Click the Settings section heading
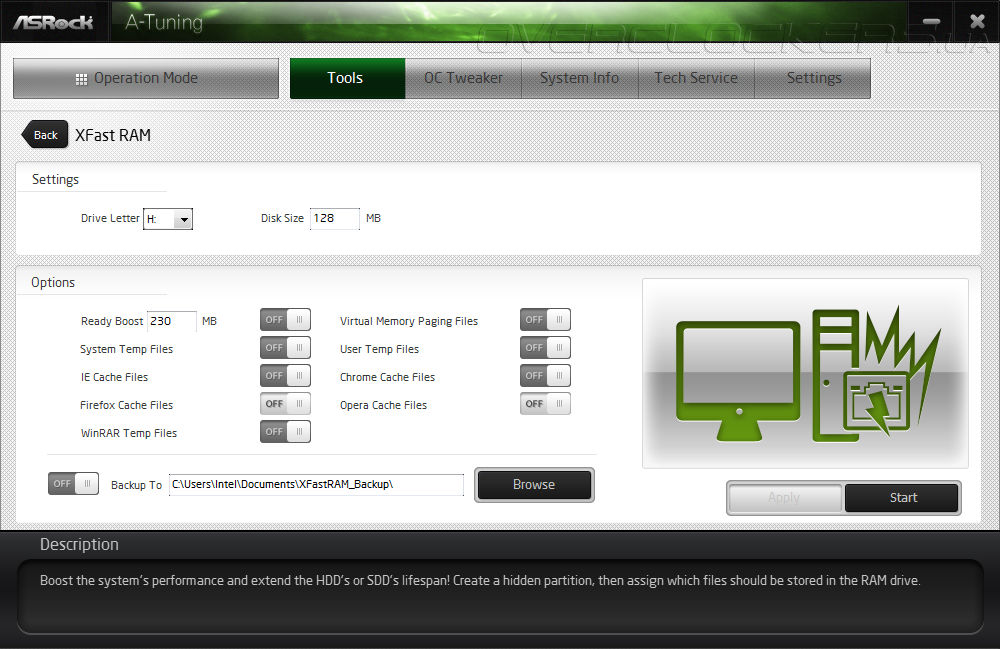The image size is (1000, 649). pyautogui.click(x=55, y=180)
